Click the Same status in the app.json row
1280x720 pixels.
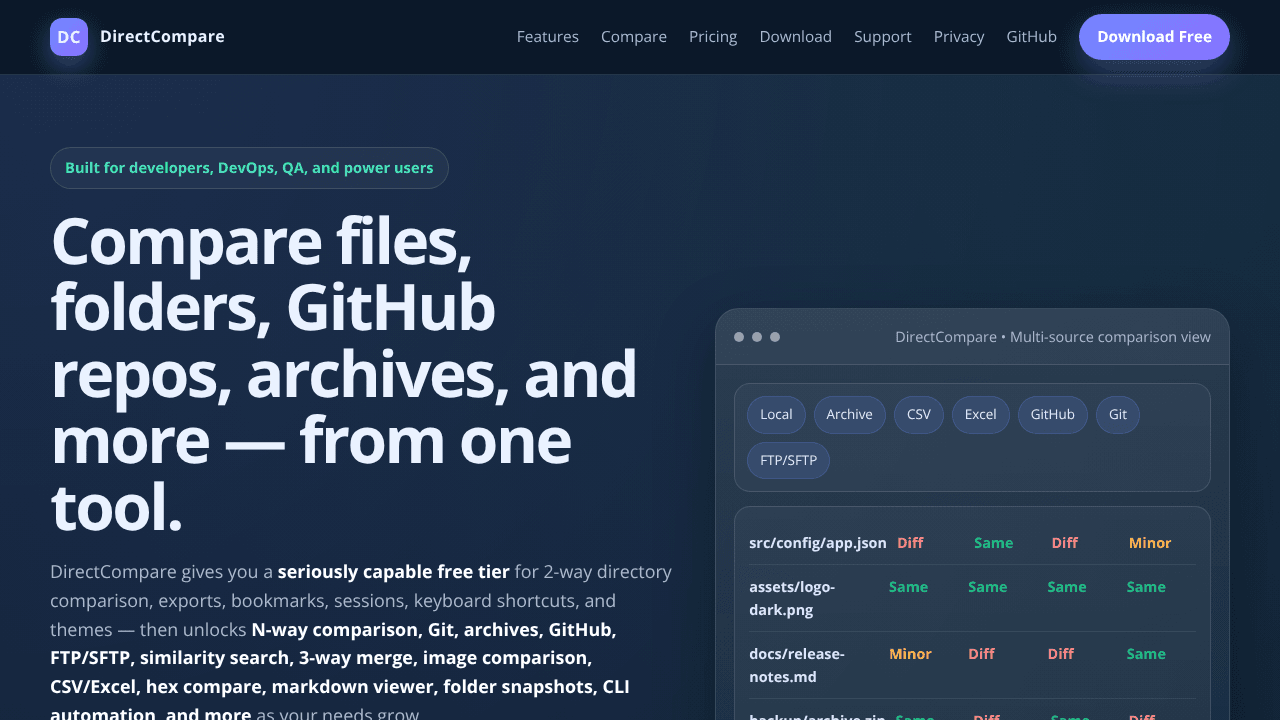[994, 543]
